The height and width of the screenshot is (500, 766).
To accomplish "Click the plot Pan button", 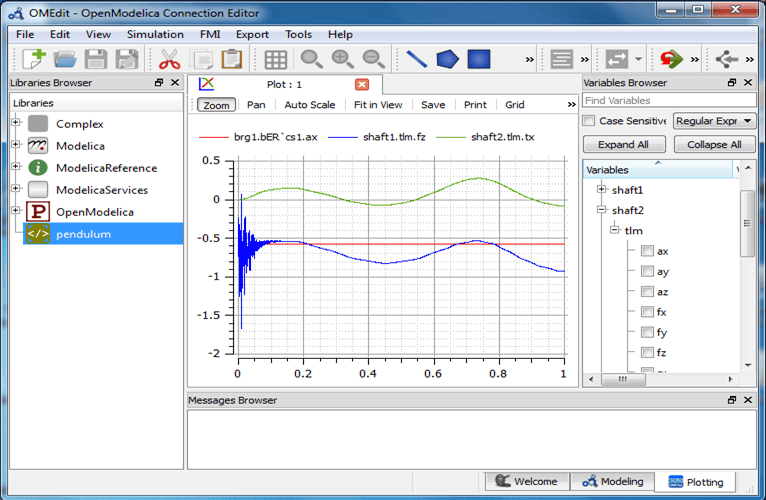I will (256, 105).
